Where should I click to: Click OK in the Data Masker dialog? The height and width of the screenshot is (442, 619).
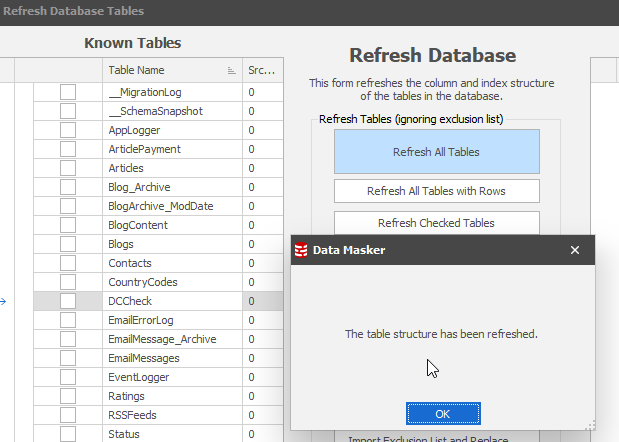(443, 414)
